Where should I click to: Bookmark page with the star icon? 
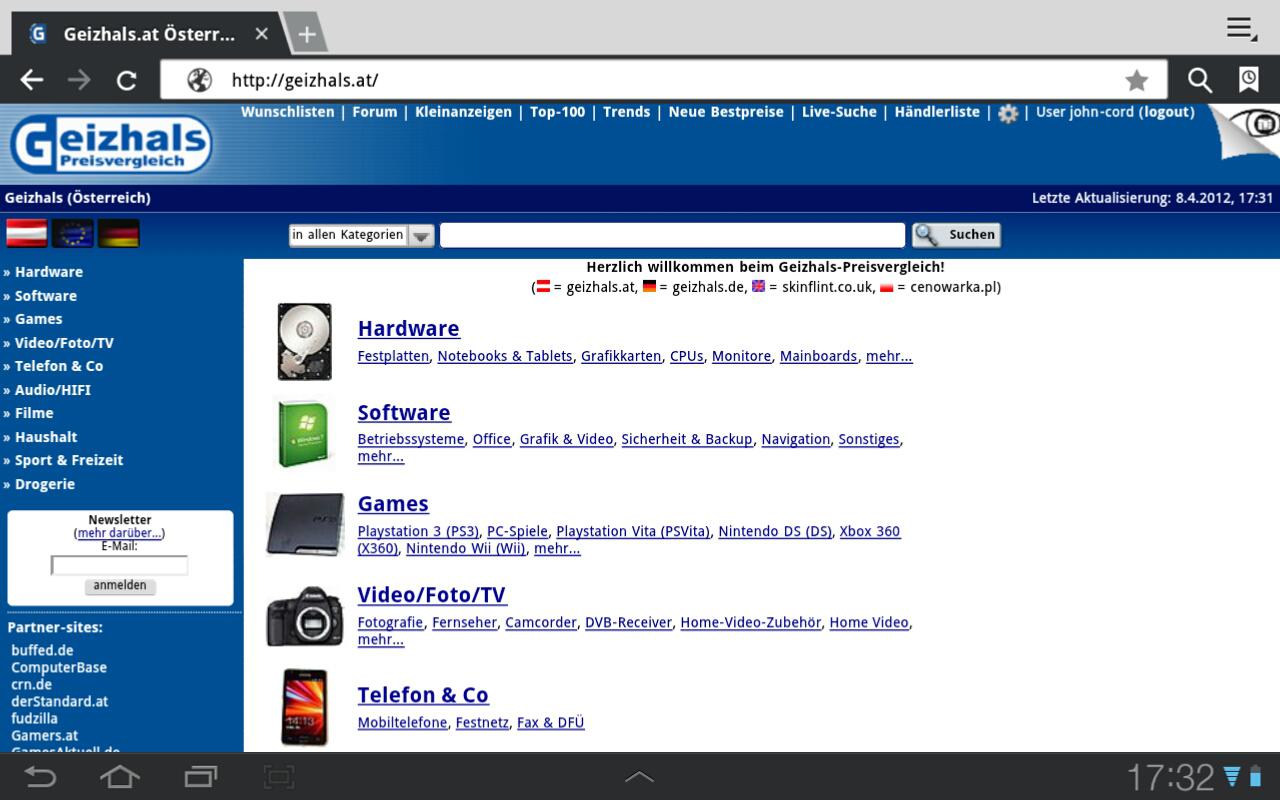tap(1136, 80)
